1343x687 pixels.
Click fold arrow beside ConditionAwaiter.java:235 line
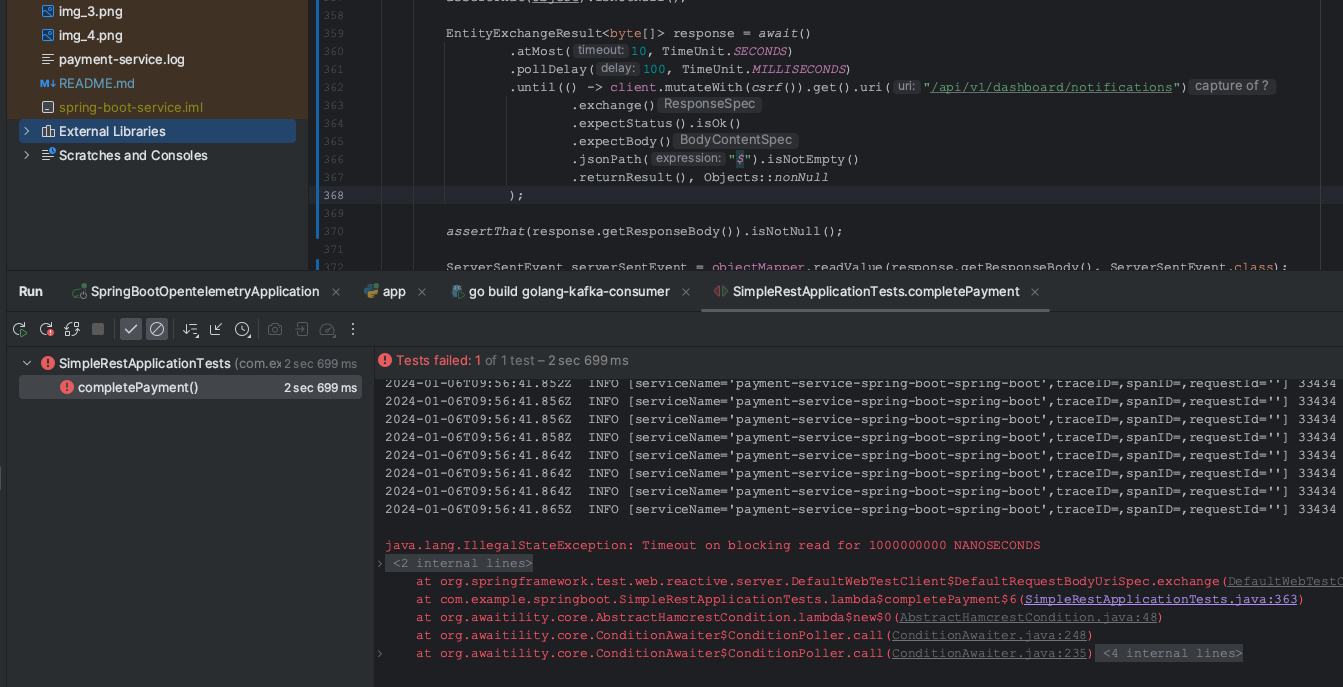[x=379, y=653]
